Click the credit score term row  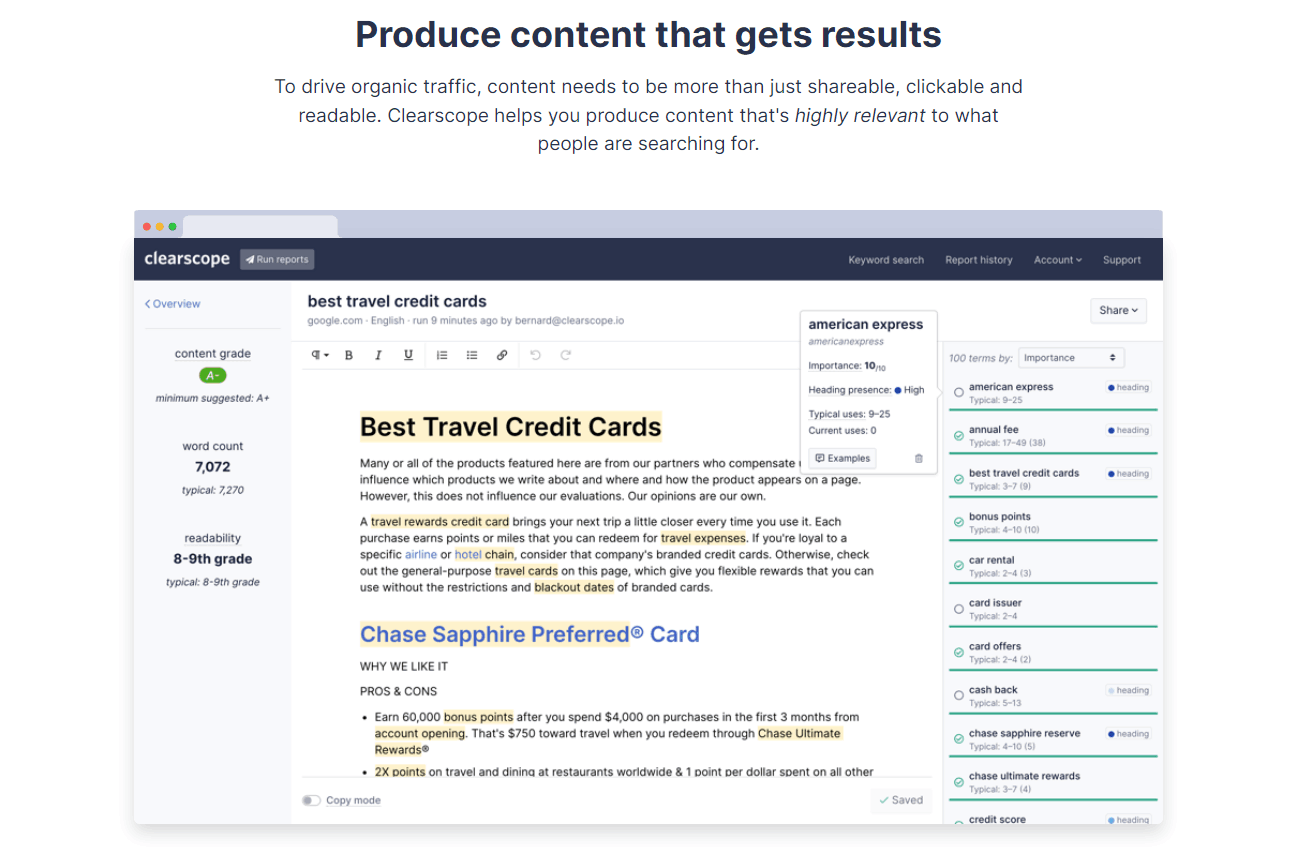[1052, 819]
